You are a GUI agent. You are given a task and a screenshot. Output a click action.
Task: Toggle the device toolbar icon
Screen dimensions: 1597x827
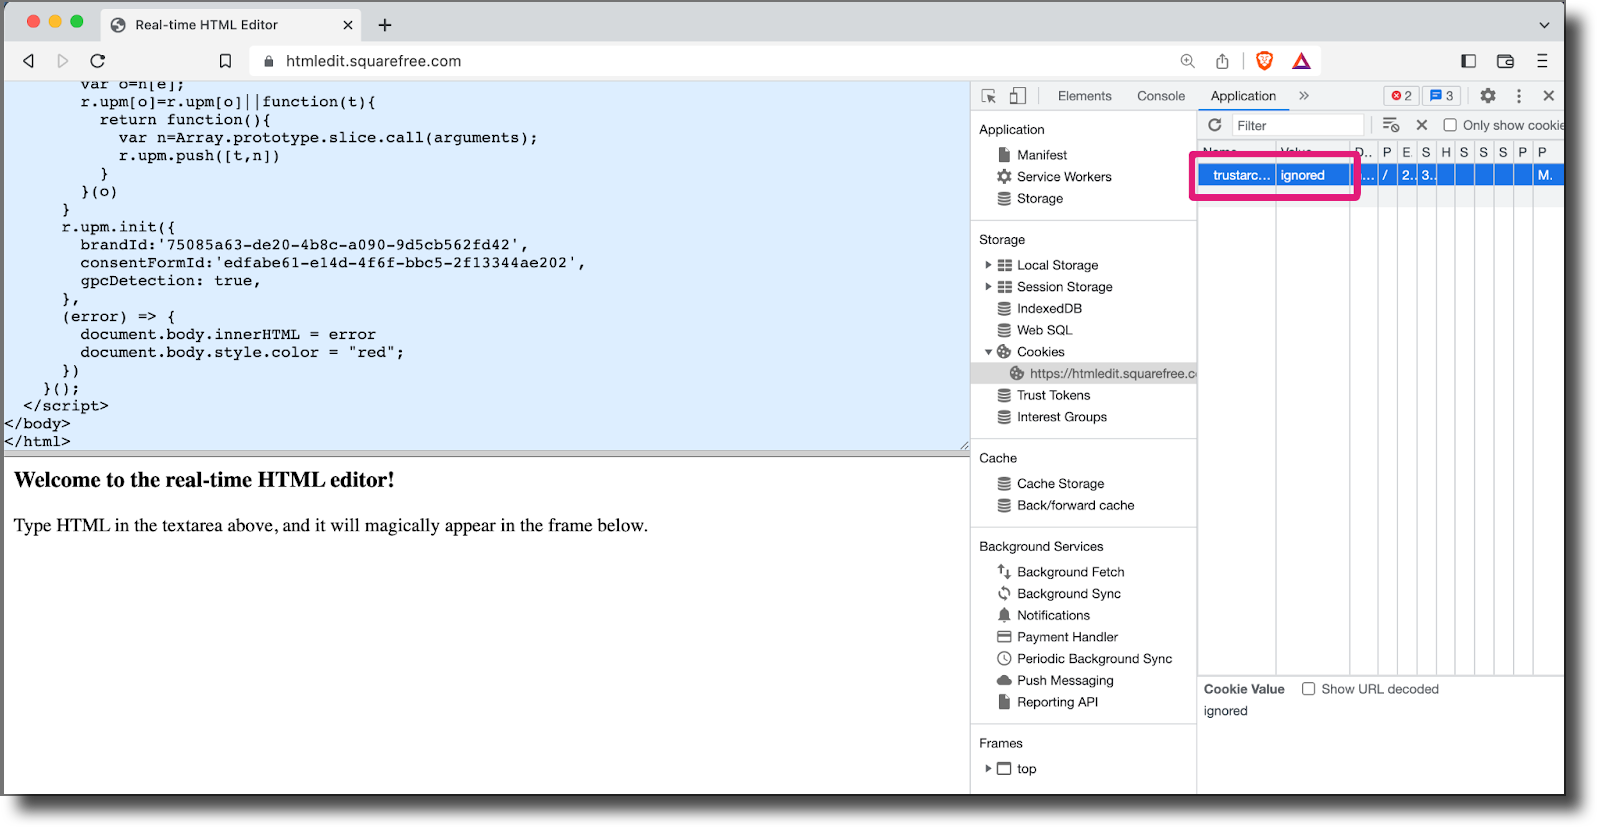[x=1017, y=96]
